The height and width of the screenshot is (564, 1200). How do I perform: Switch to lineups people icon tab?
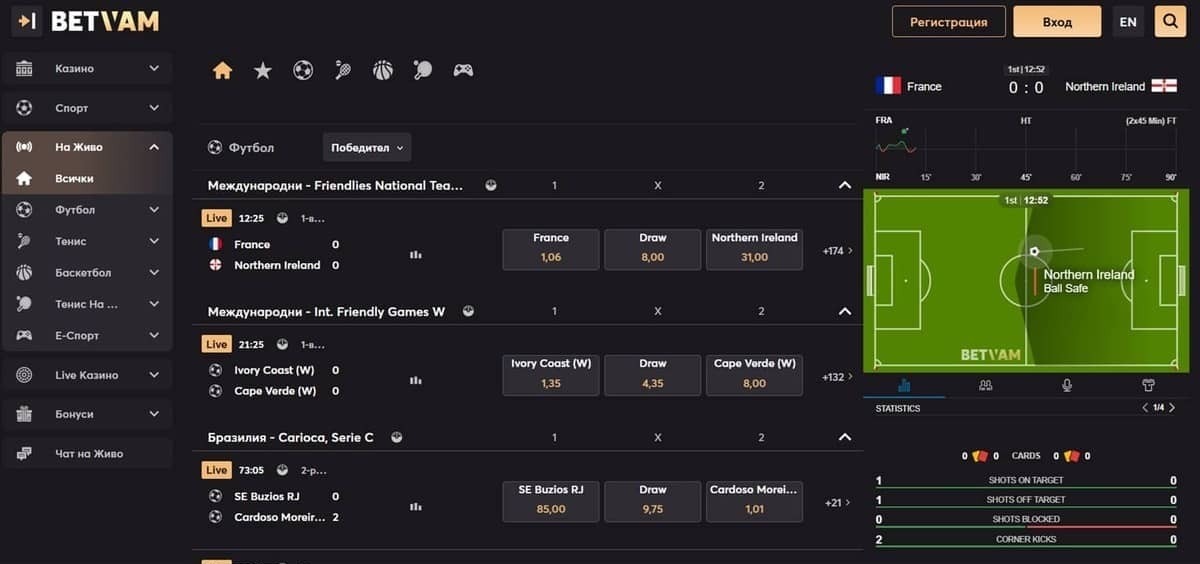(986, 385)
